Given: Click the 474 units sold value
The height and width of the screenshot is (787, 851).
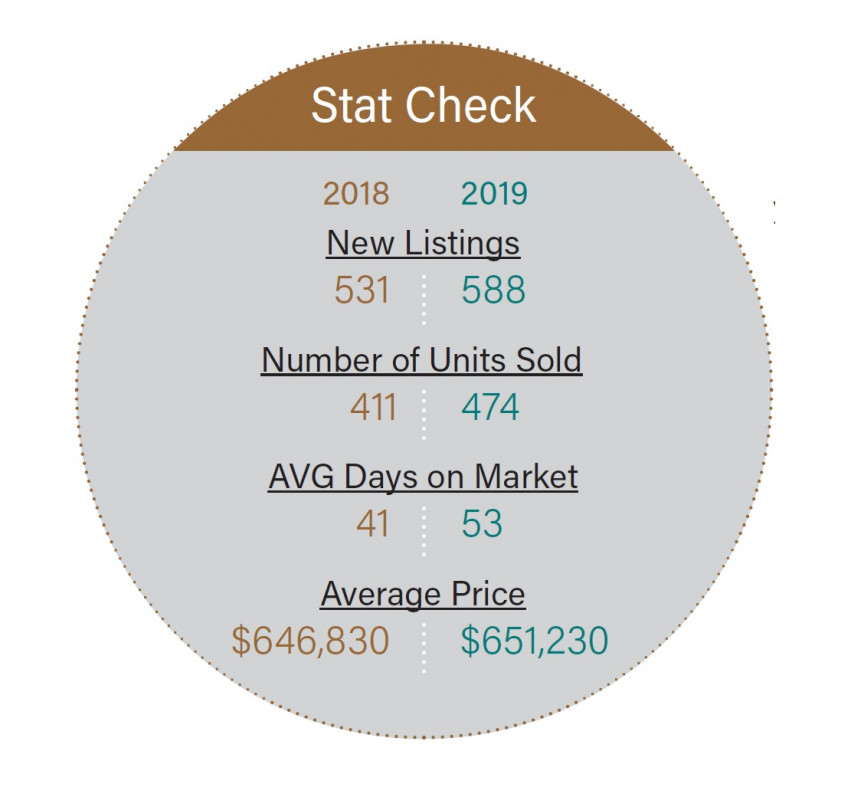Looking at the screenshot, I should coord(490,407).
